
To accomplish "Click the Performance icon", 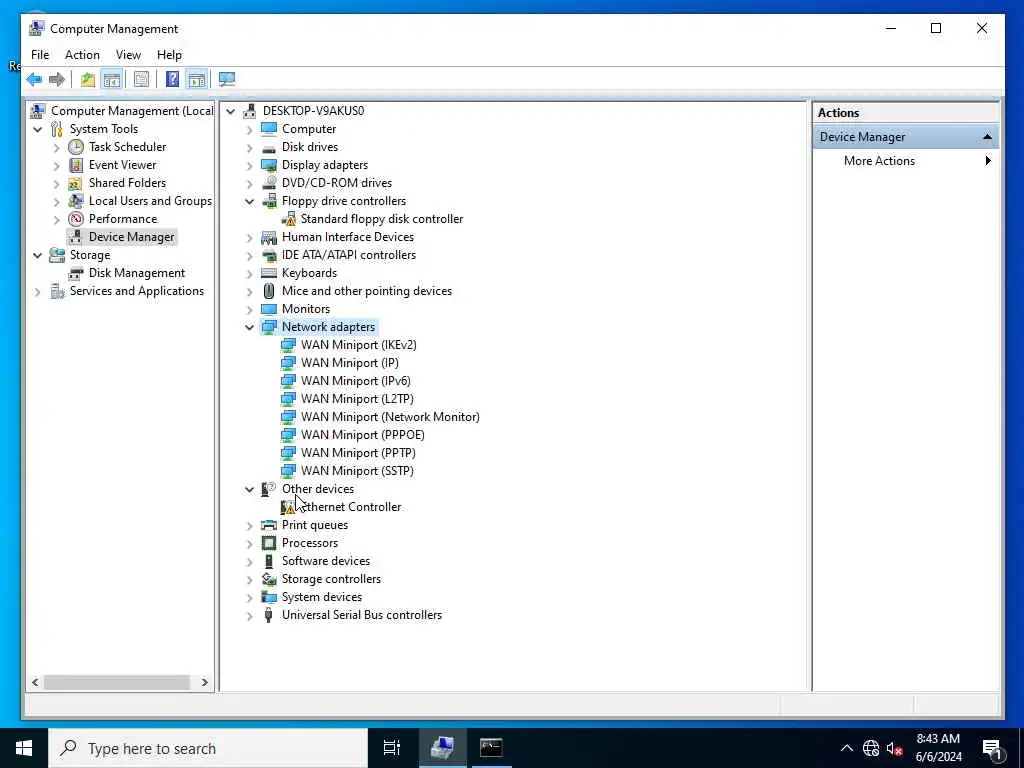I will click(x=76, y=219).
